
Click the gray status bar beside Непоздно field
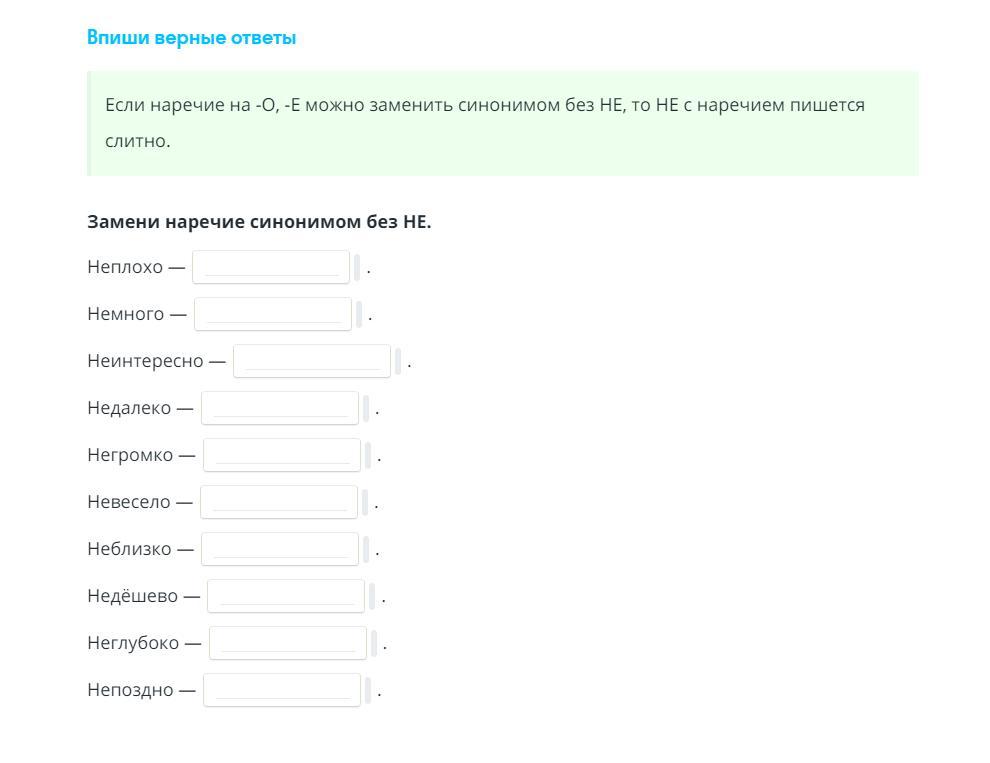(x=368, y=690)
